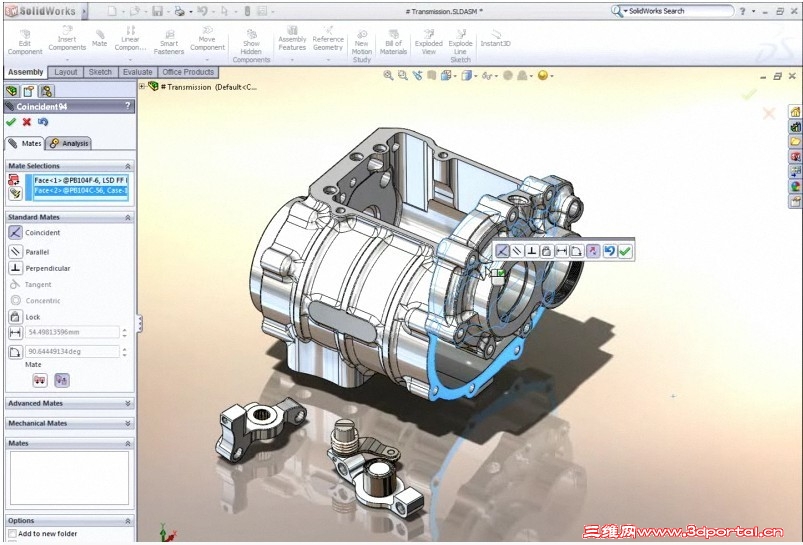Collapse the Mate Selections section
This screenshot has width=803, height=545.
pyautogui.click(x=128, y=166)
